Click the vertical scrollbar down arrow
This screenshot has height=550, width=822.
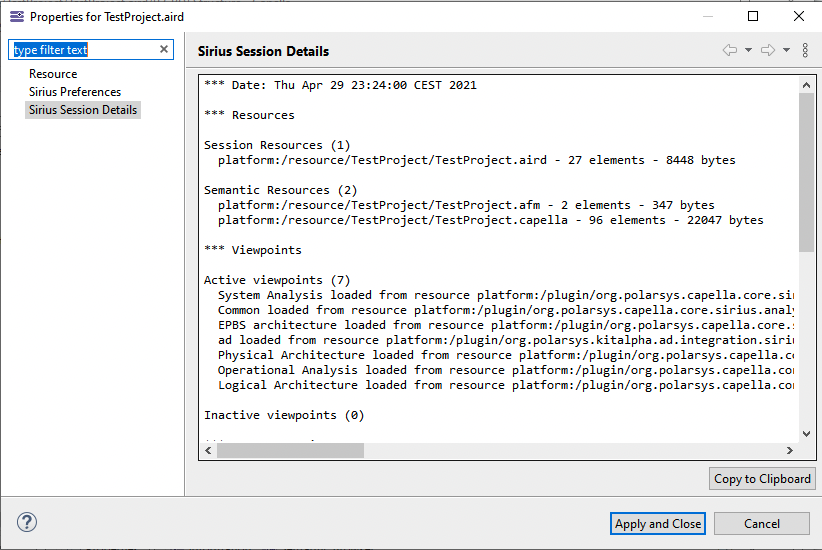pyautogui.click(x=807, y=433)
